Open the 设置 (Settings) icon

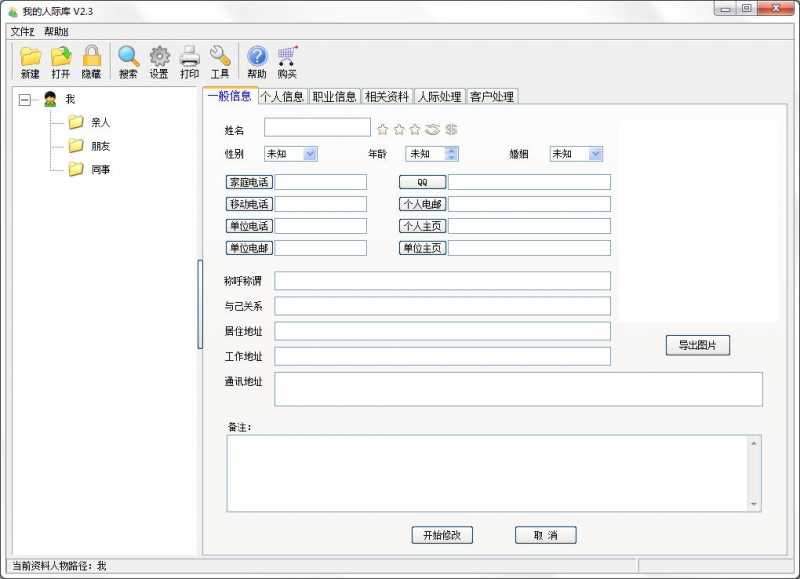click(x=158, y=60)
